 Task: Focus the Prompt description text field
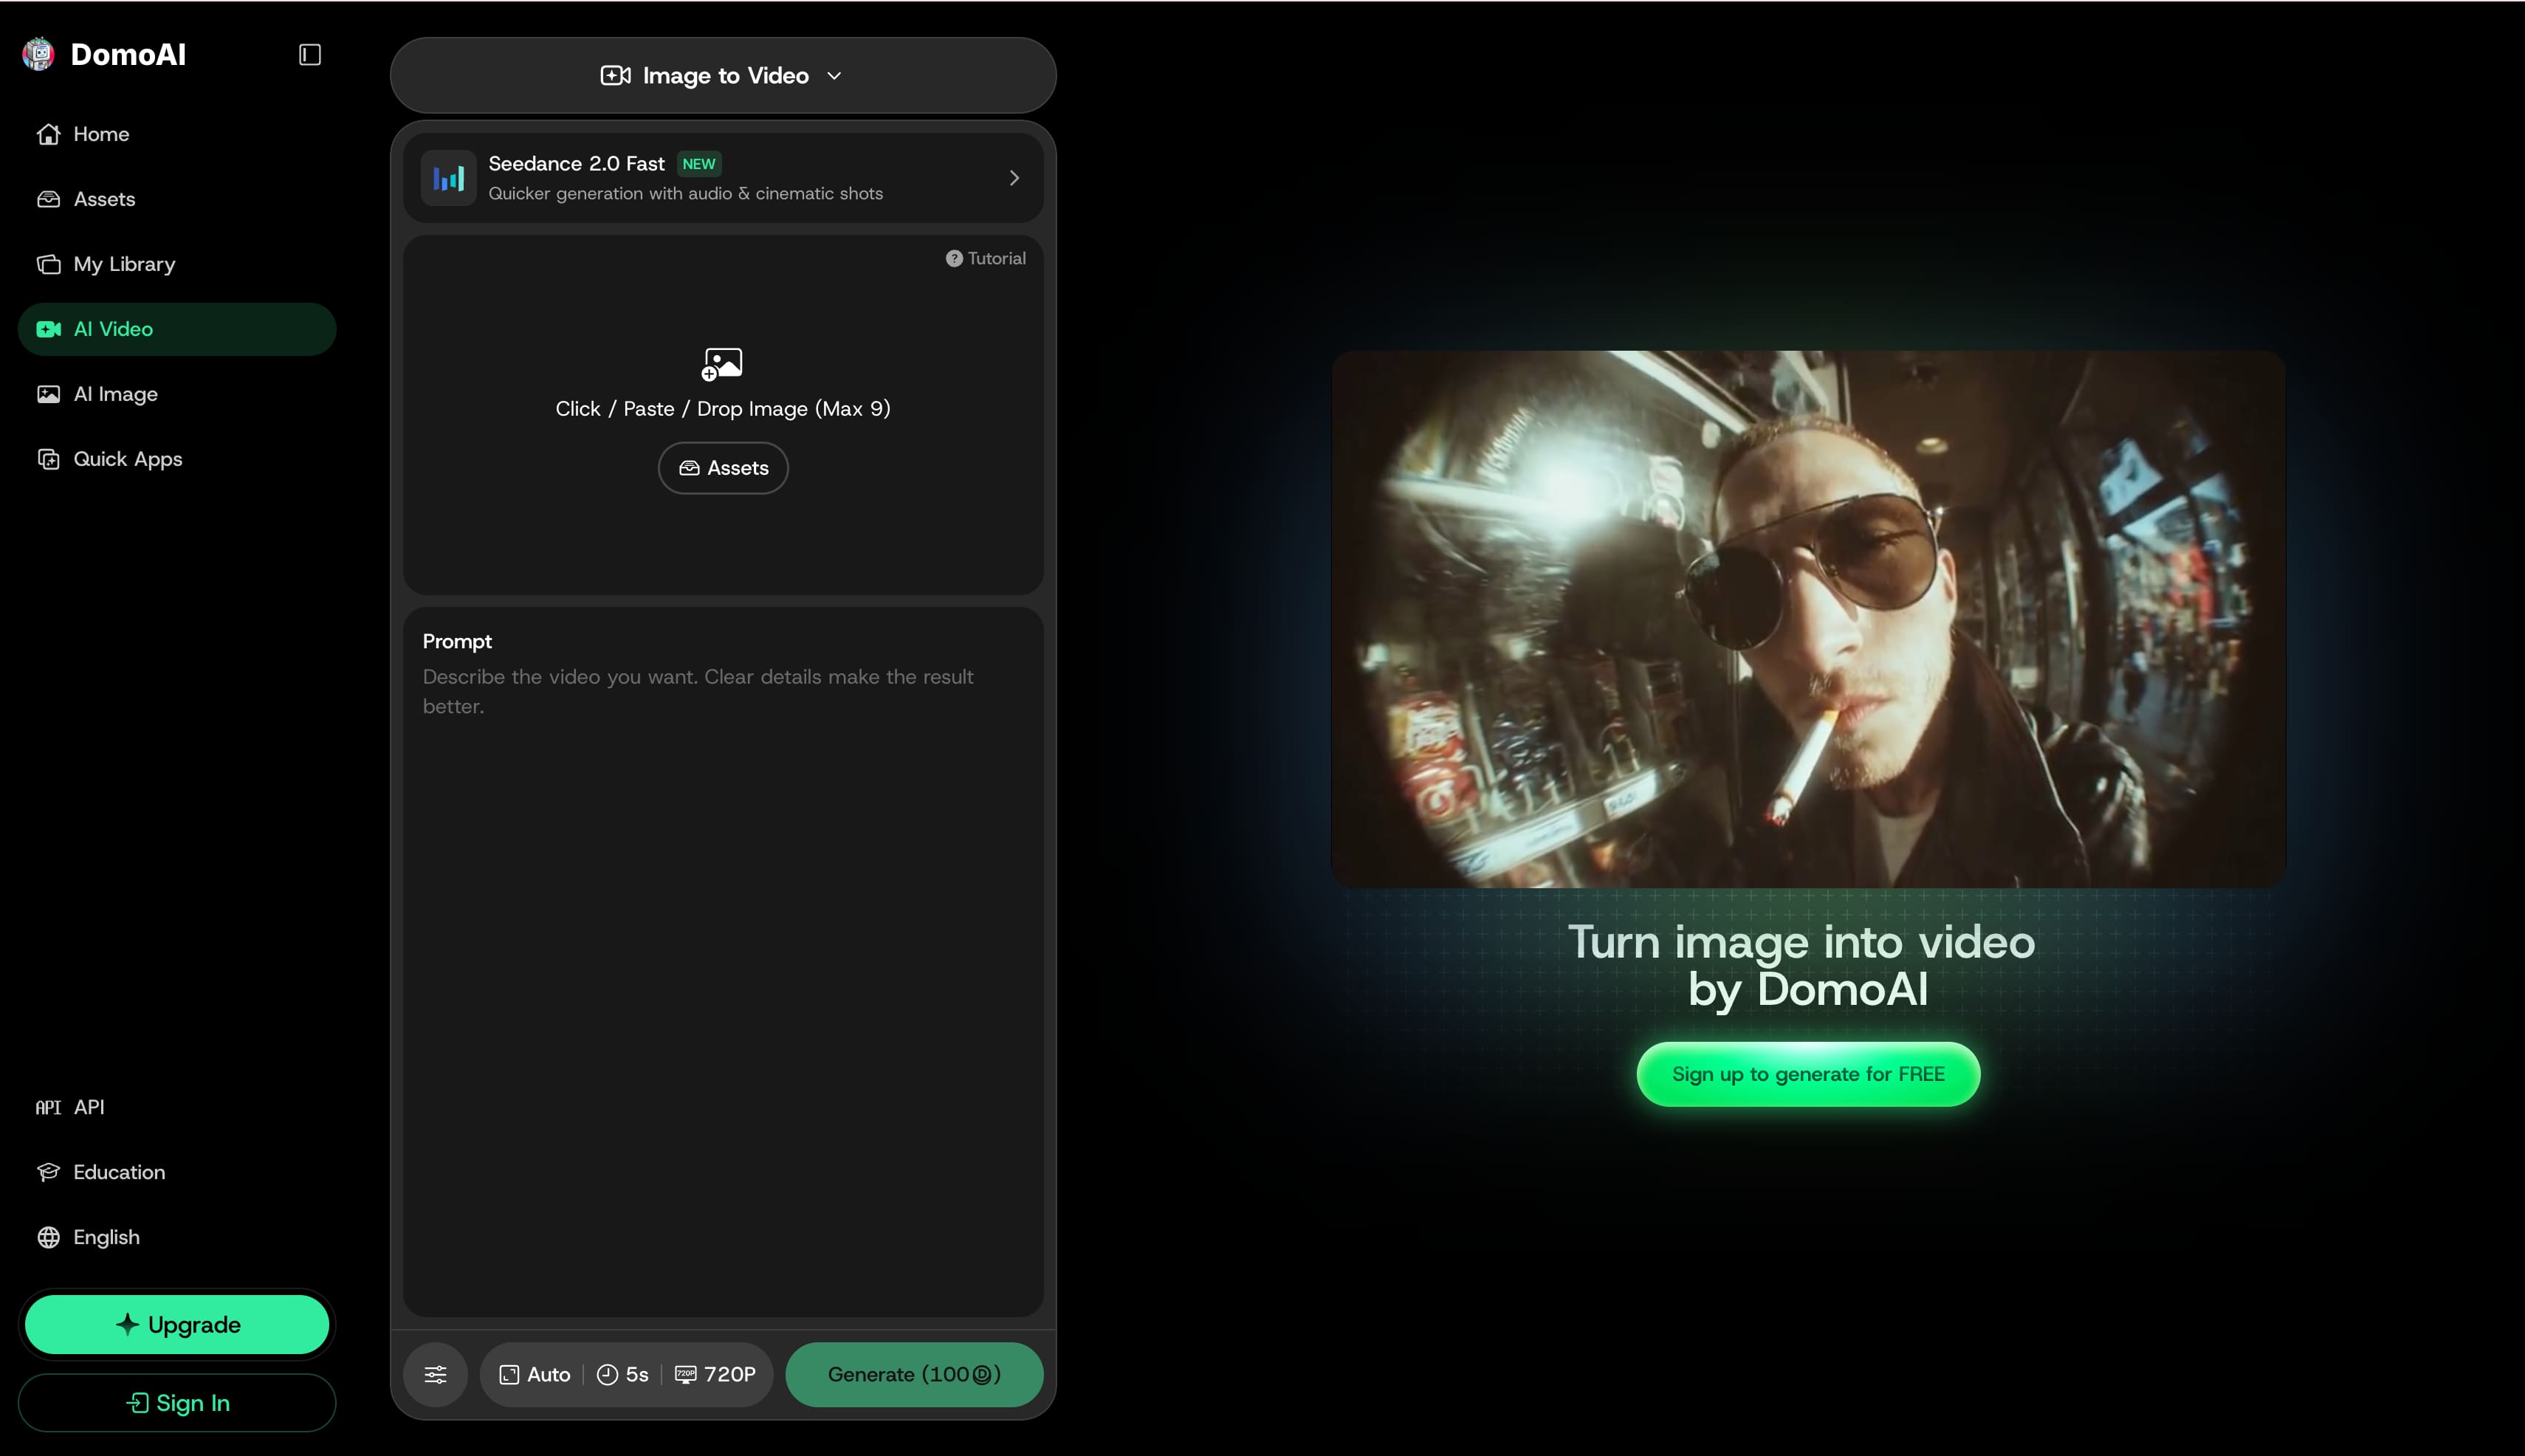pos(723,962)
